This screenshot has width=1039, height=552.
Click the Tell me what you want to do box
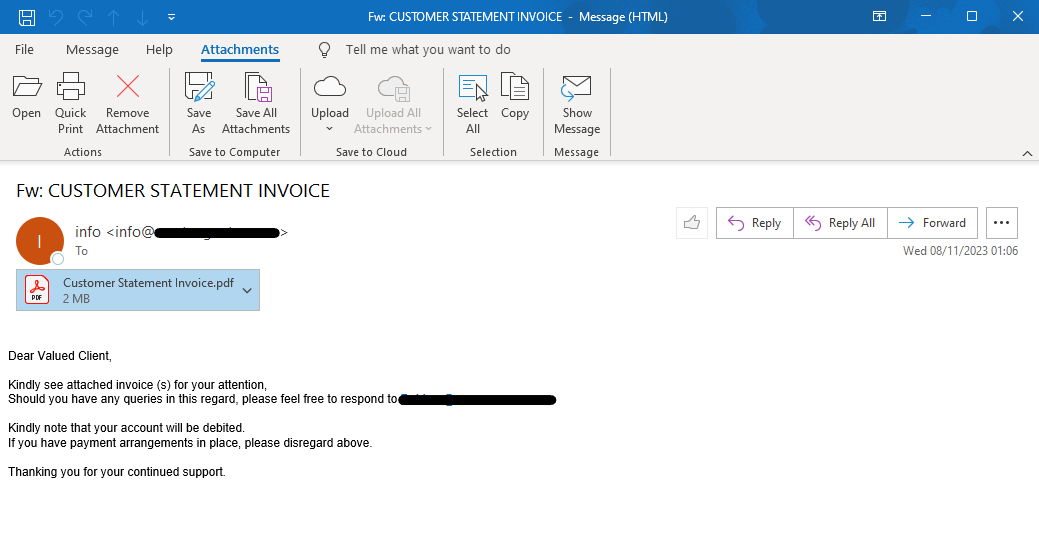point(428,50)
